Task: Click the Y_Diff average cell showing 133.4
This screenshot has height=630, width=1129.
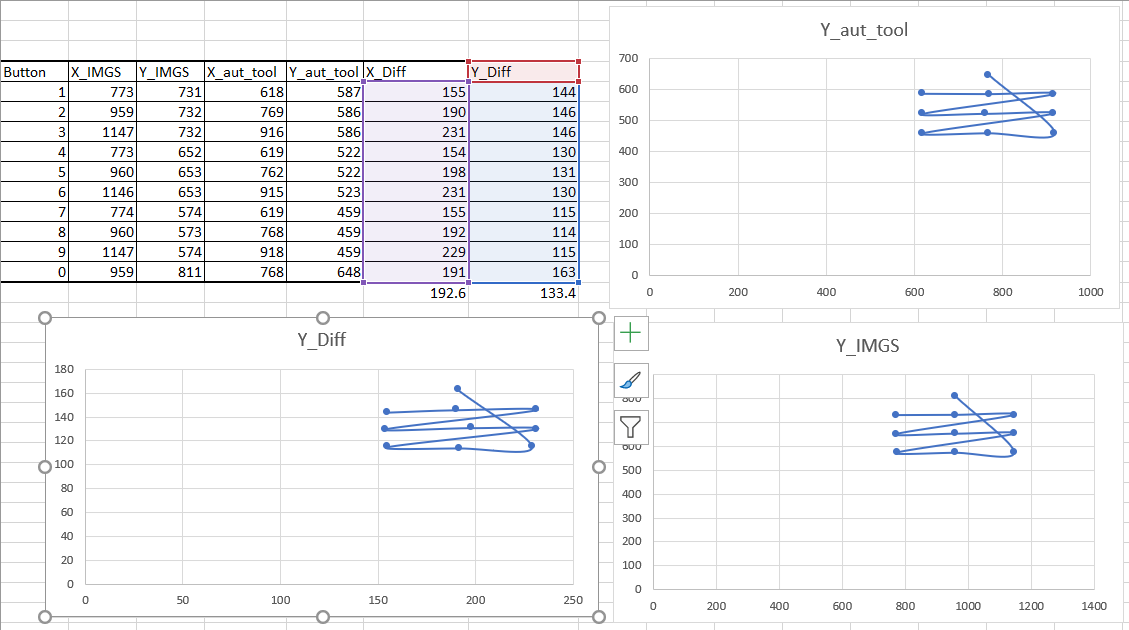Action: point(523,293)
